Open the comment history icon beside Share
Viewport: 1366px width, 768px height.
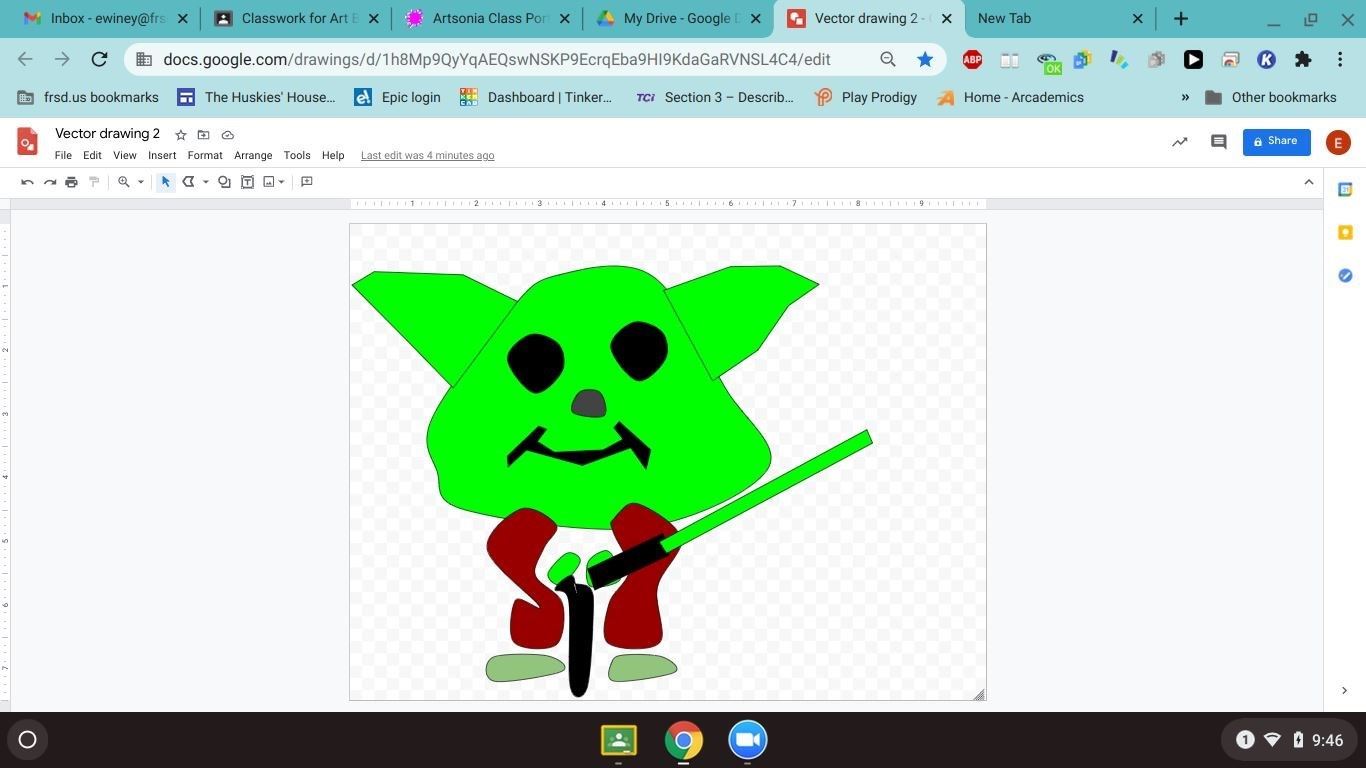[x=1218, y=142]
